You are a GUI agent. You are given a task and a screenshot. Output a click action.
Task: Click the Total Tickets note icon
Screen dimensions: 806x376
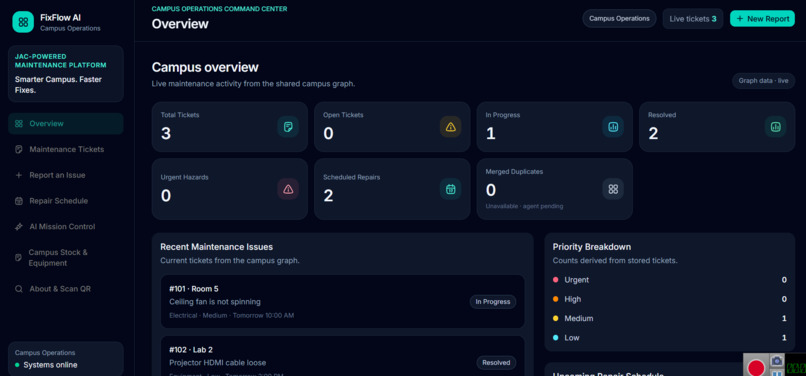[288, 127]
